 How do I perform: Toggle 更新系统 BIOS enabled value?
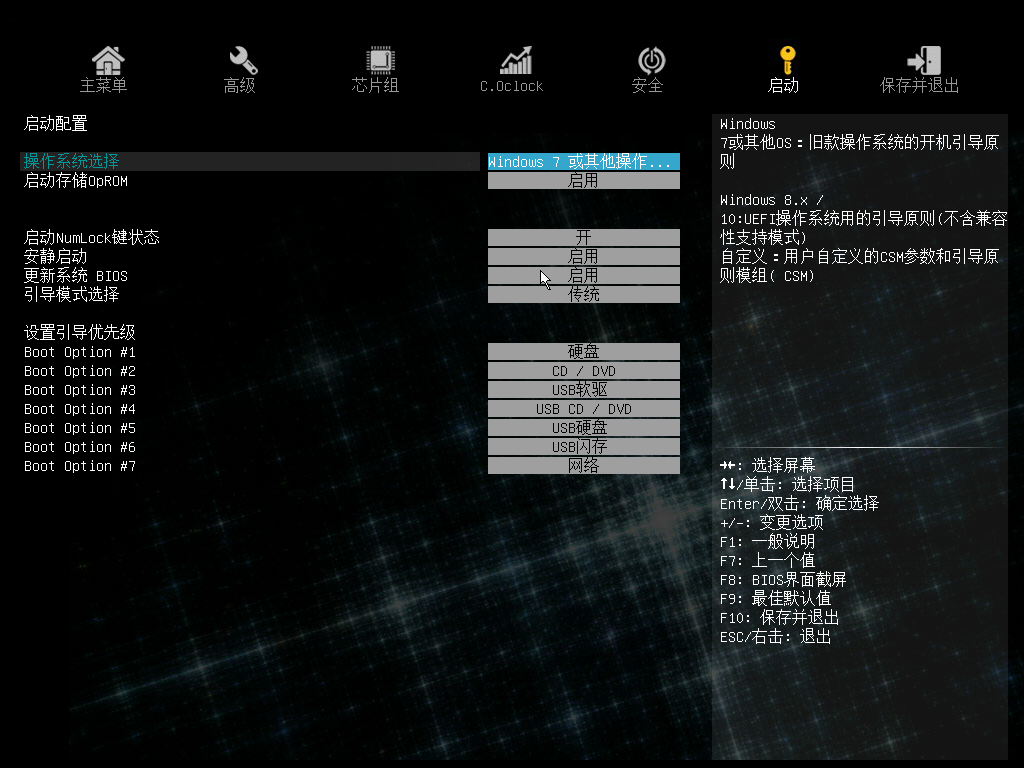(583, 275)
